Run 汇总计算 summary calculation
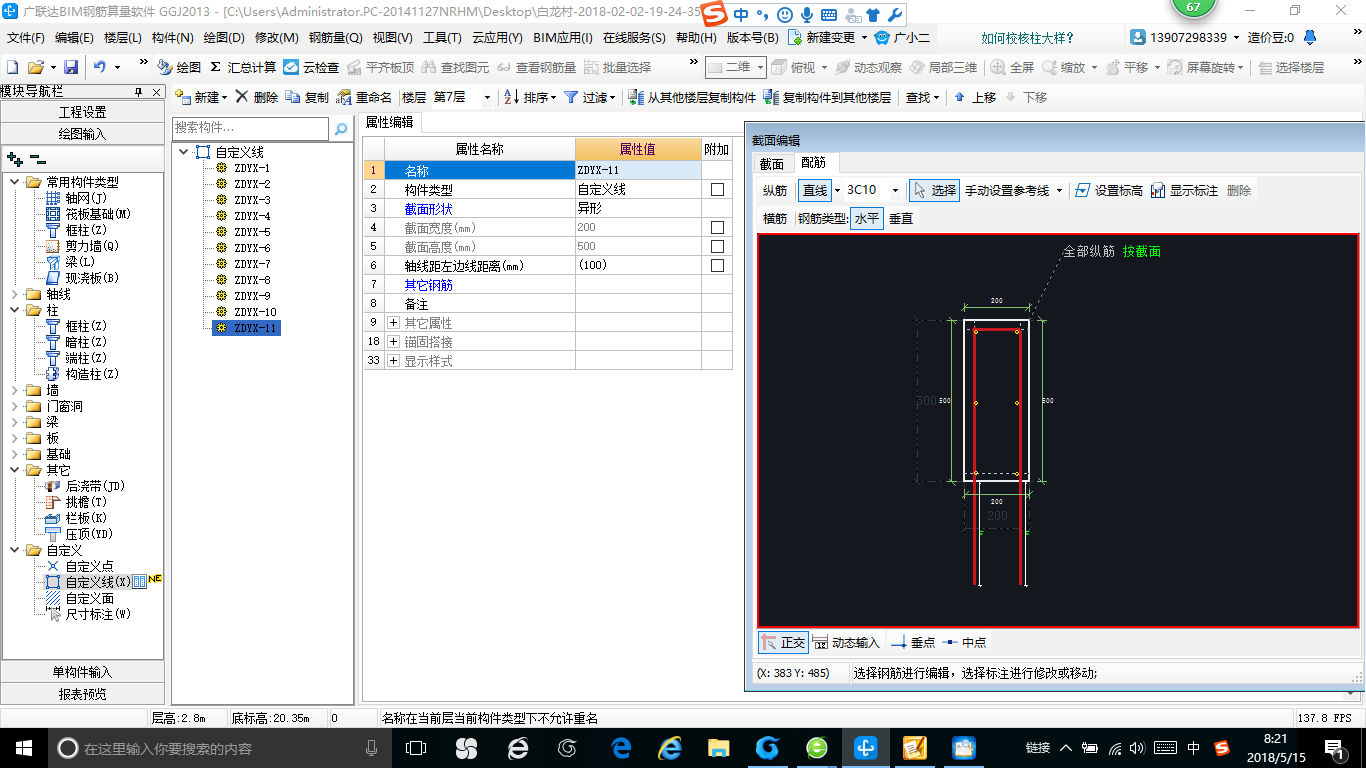 [243, 67]
